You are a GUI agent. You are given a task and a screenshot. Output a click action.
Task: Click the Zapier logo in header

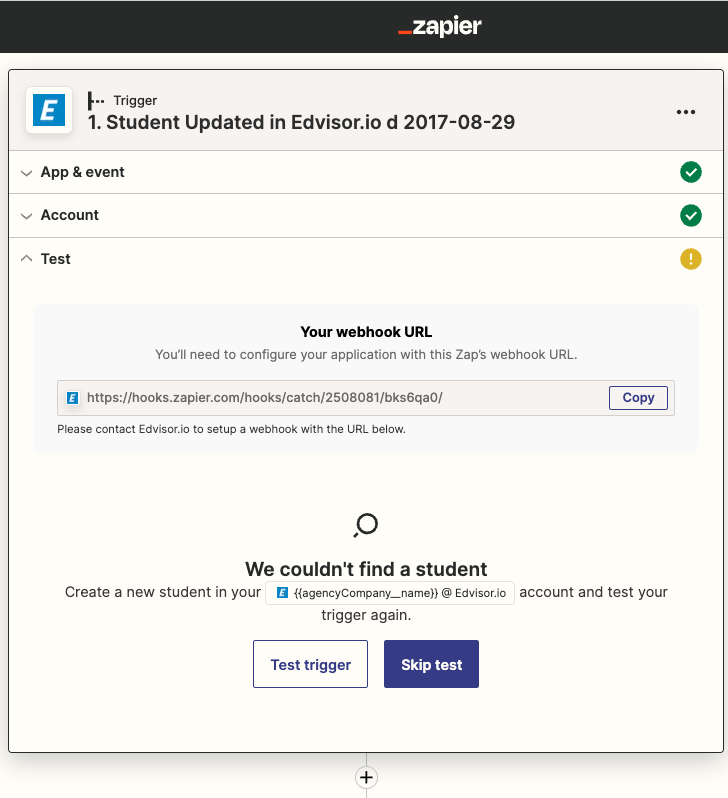439,26
